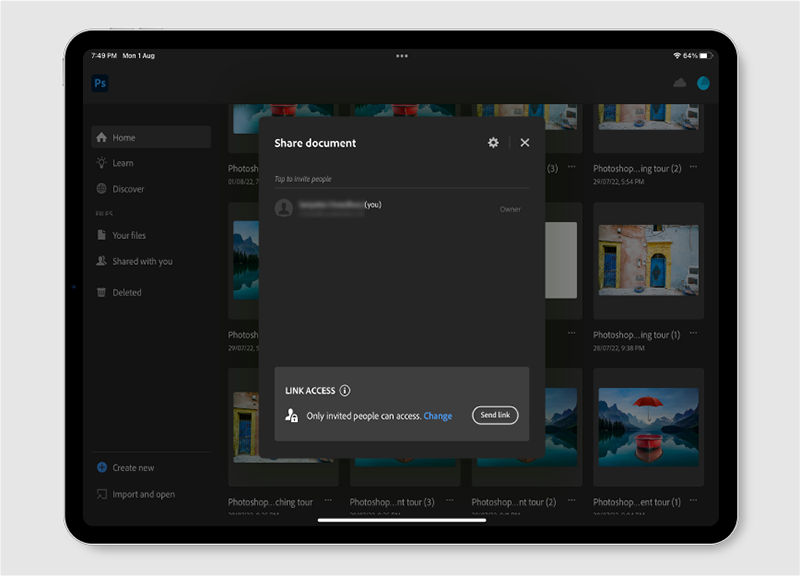Open the Owner role dropdown

pos(510,208)
